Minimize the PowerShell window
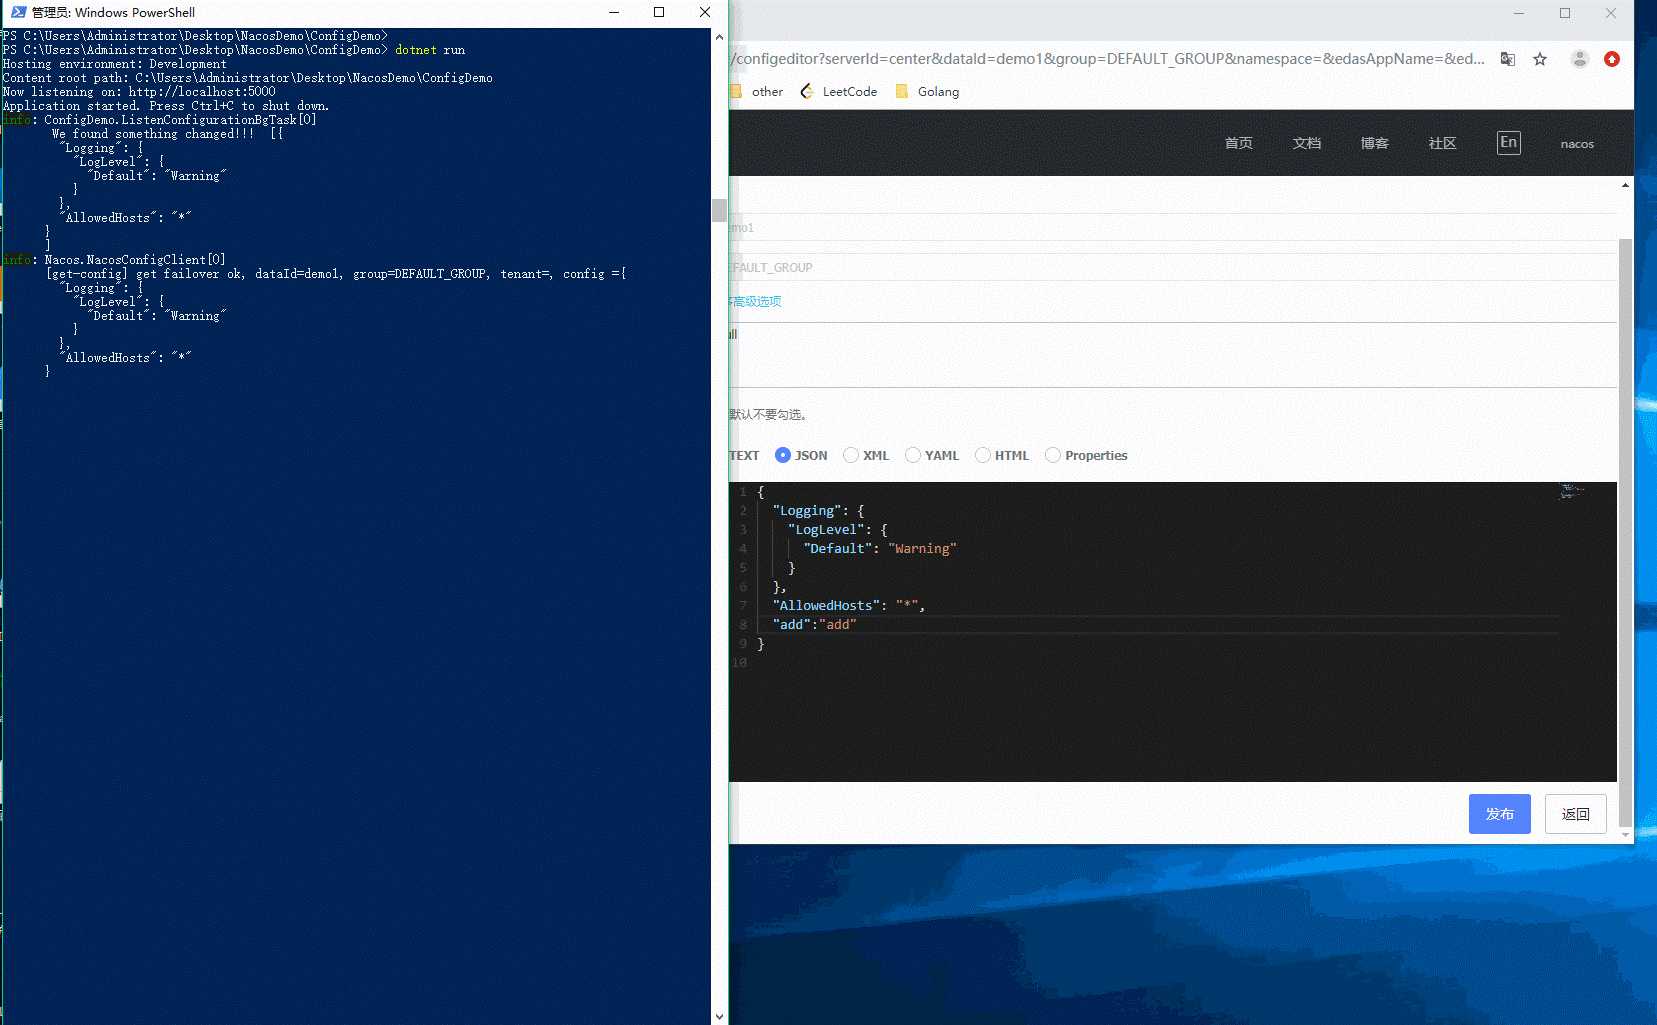The height and width of the screenshot is (1025, 1657). 614,12
